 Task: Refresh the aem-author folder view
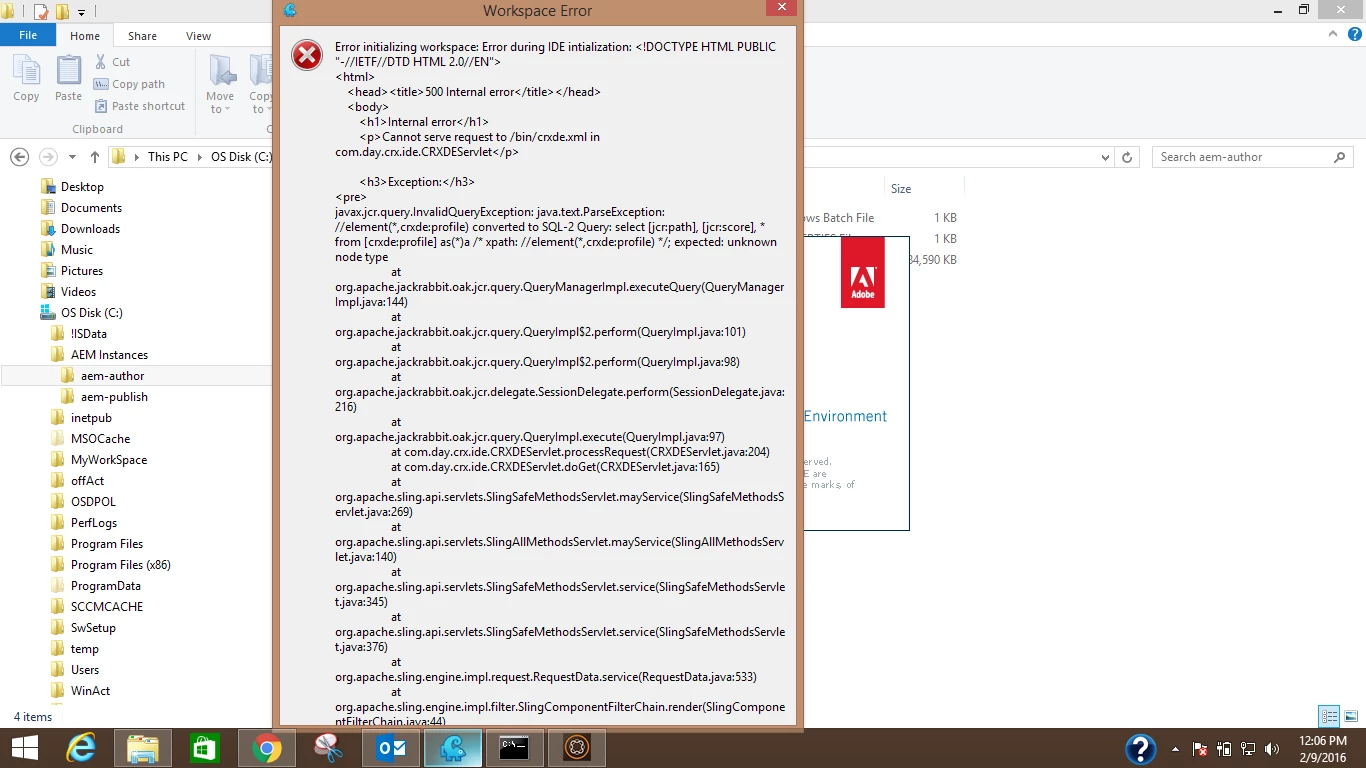pos(1127,157)
